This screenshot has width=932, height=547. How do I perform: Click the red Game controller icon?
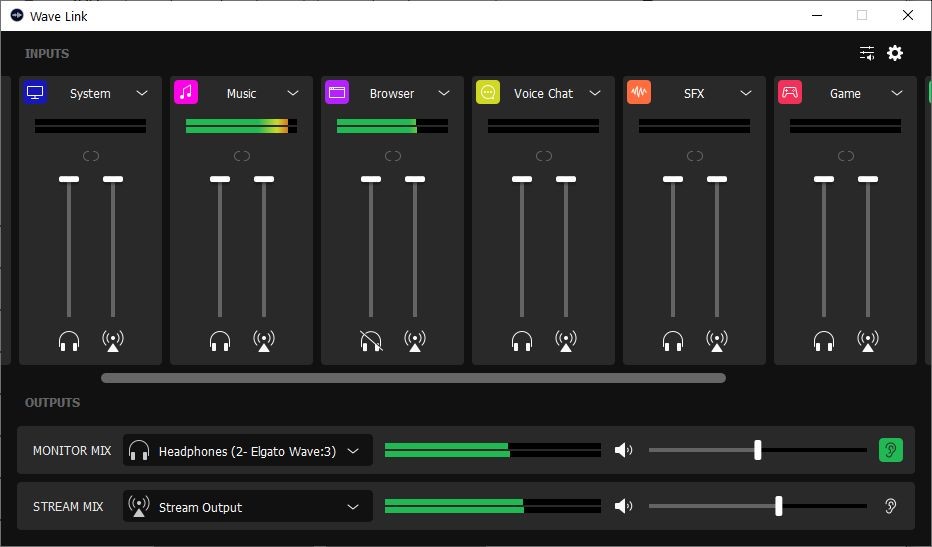tap(790, 93)
